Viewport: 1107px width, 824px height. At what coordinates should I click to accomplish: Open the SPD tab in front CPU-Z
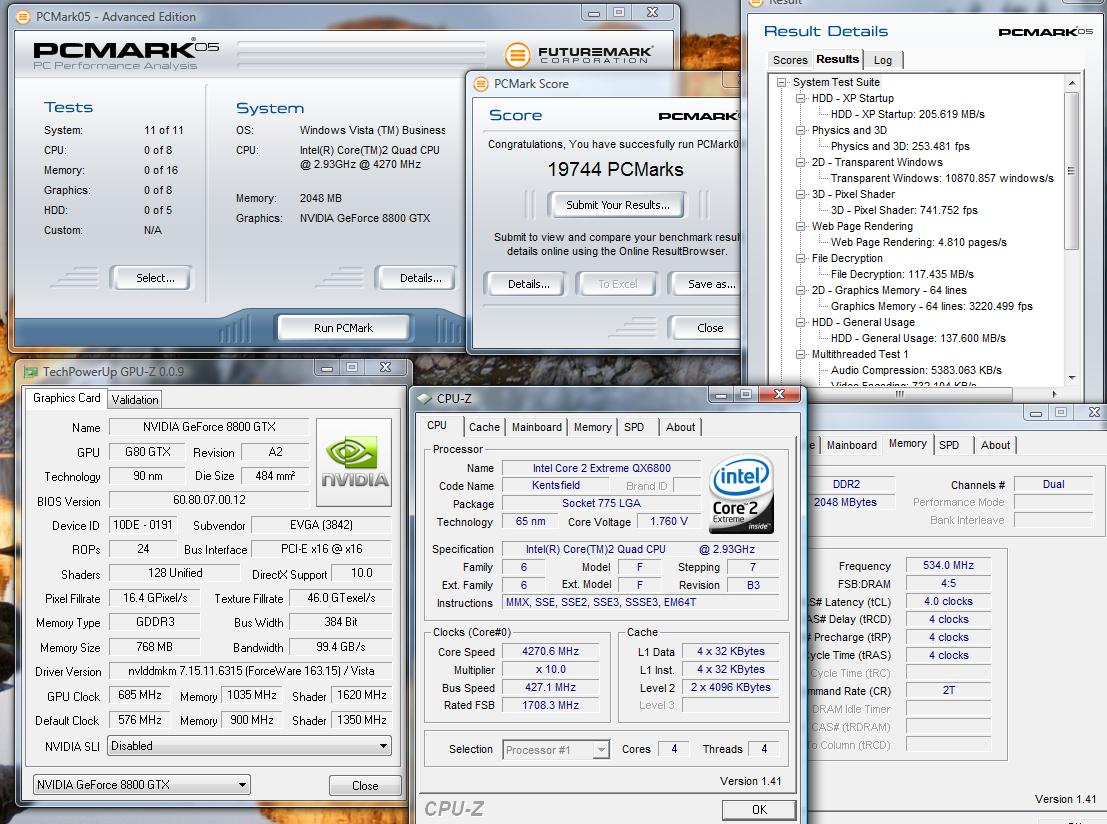click(x=634, y=427)
